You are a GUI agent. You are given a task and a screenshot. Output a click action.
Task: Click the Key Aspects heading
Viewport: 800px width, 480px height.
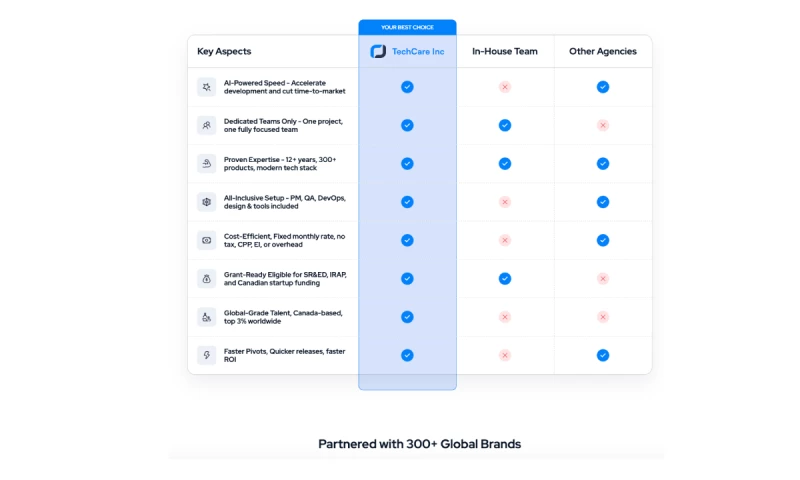[x=224, y=52]
